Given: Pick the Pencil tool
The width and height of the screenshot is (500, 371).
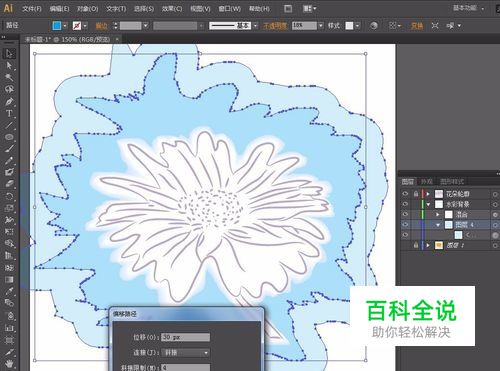Looking at the screenshot, I should (9, 161).
